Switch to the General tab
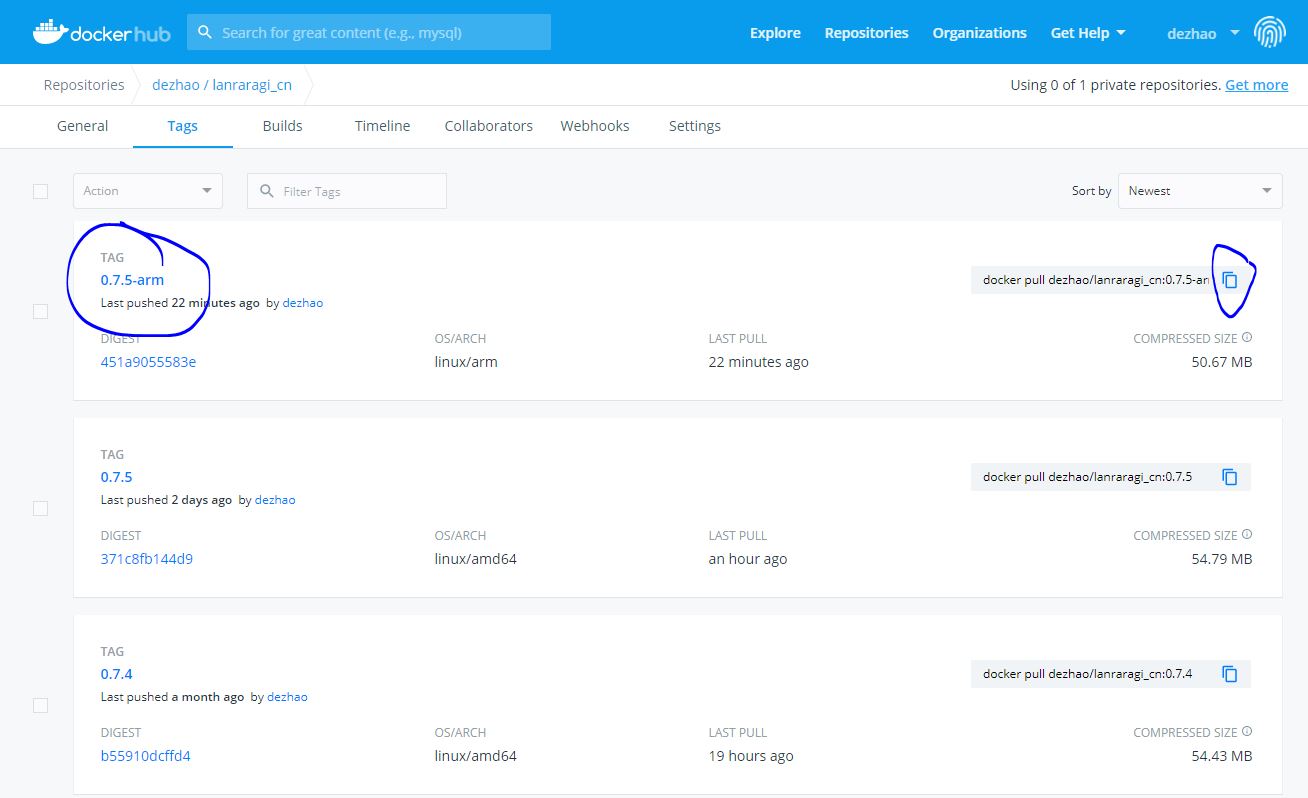This screenshot has height=798, width=1308. (x=82, y=126)
